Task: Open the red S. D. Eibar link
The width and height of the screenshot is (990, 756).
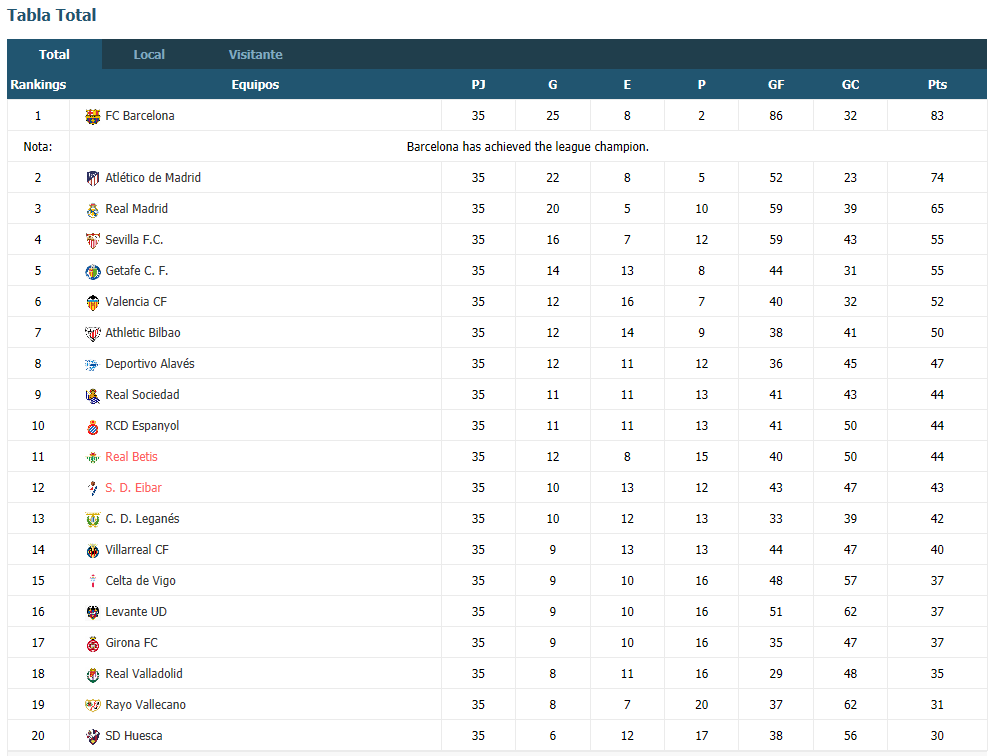Action: (133, 487)
